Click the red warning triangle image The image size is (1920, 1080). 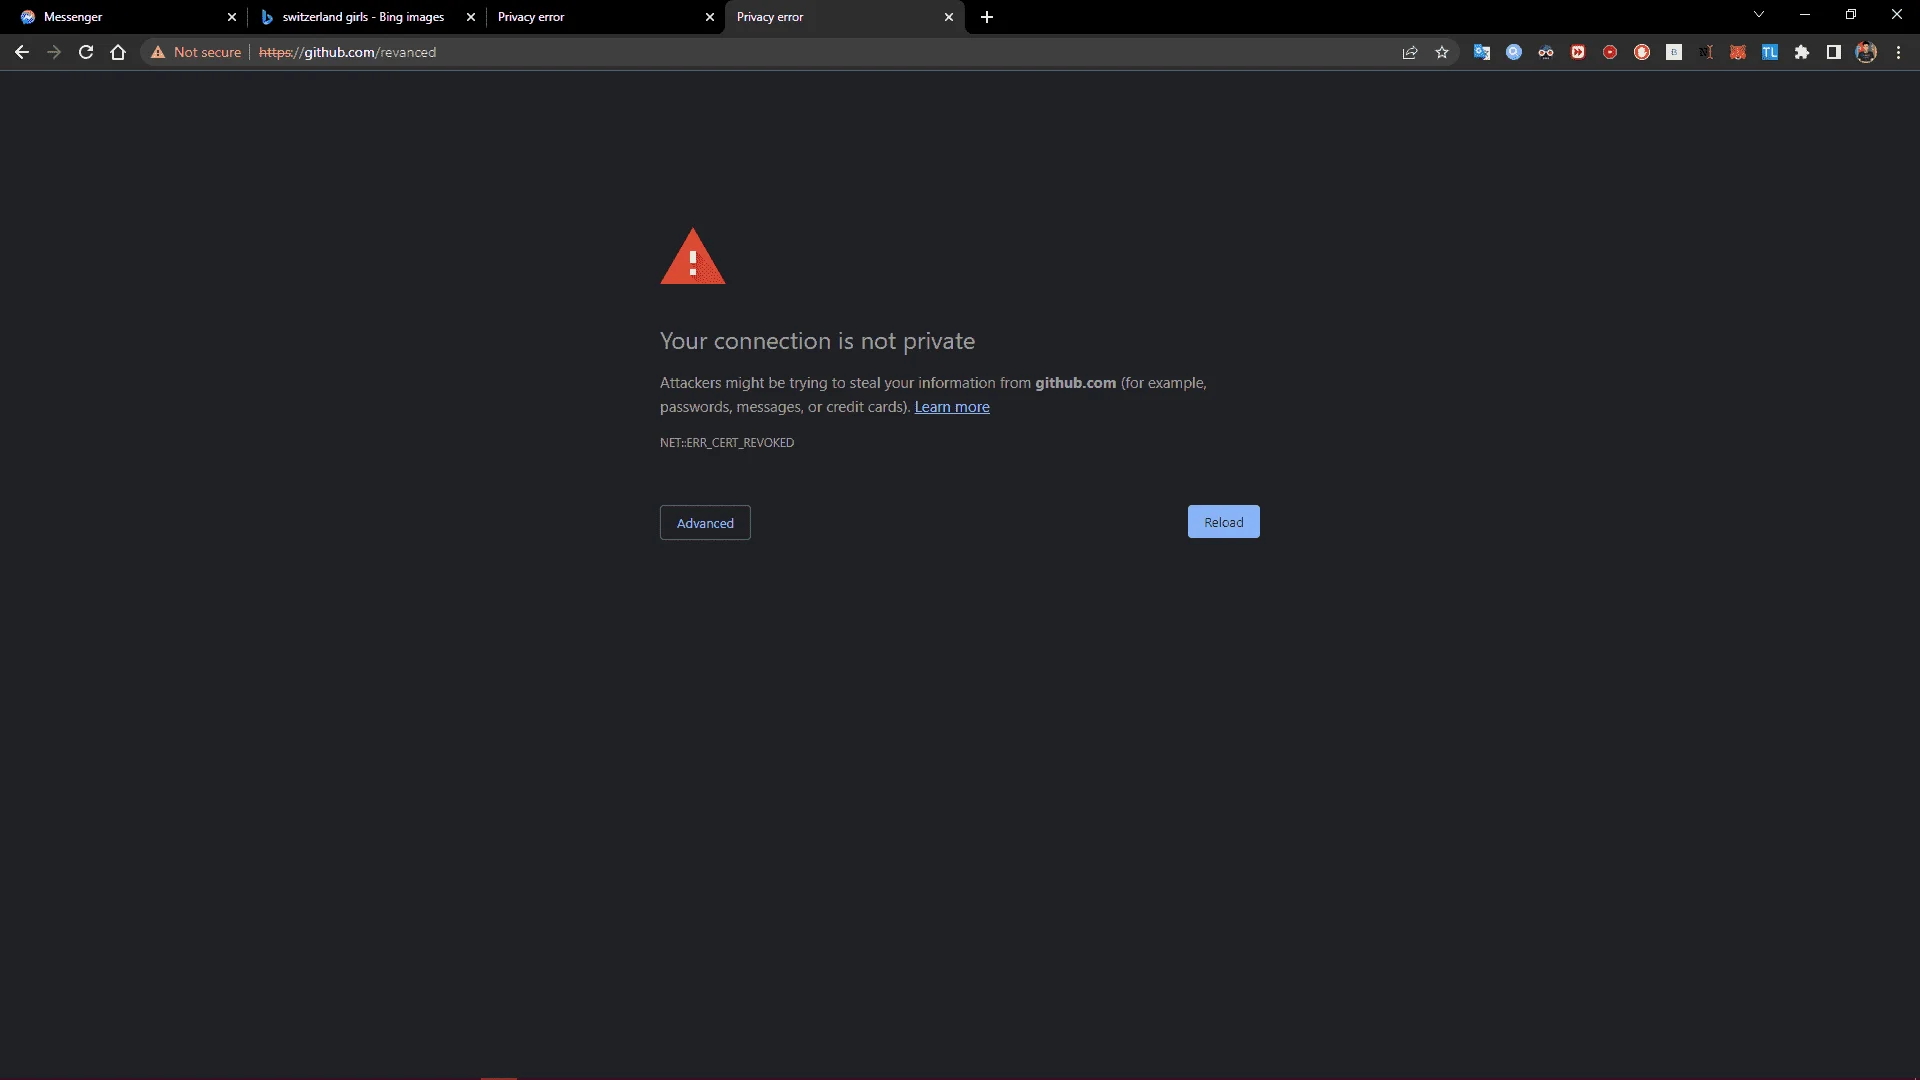(x=693, y=257)
